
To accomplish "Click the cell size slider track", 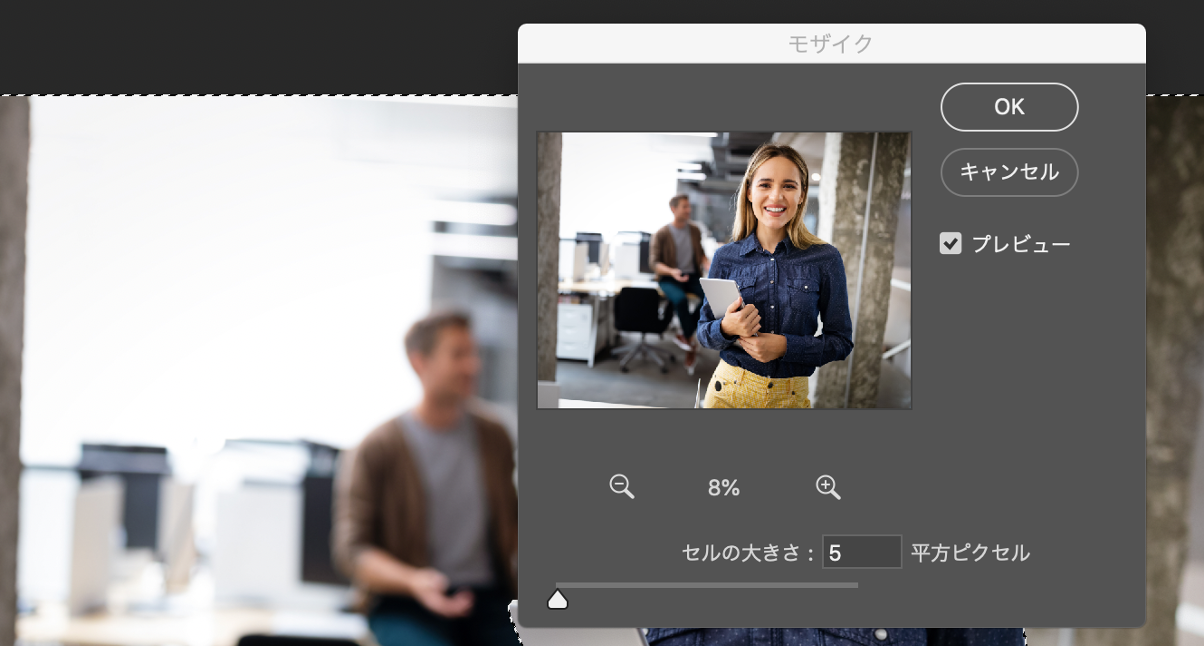I will coord(707,585).
